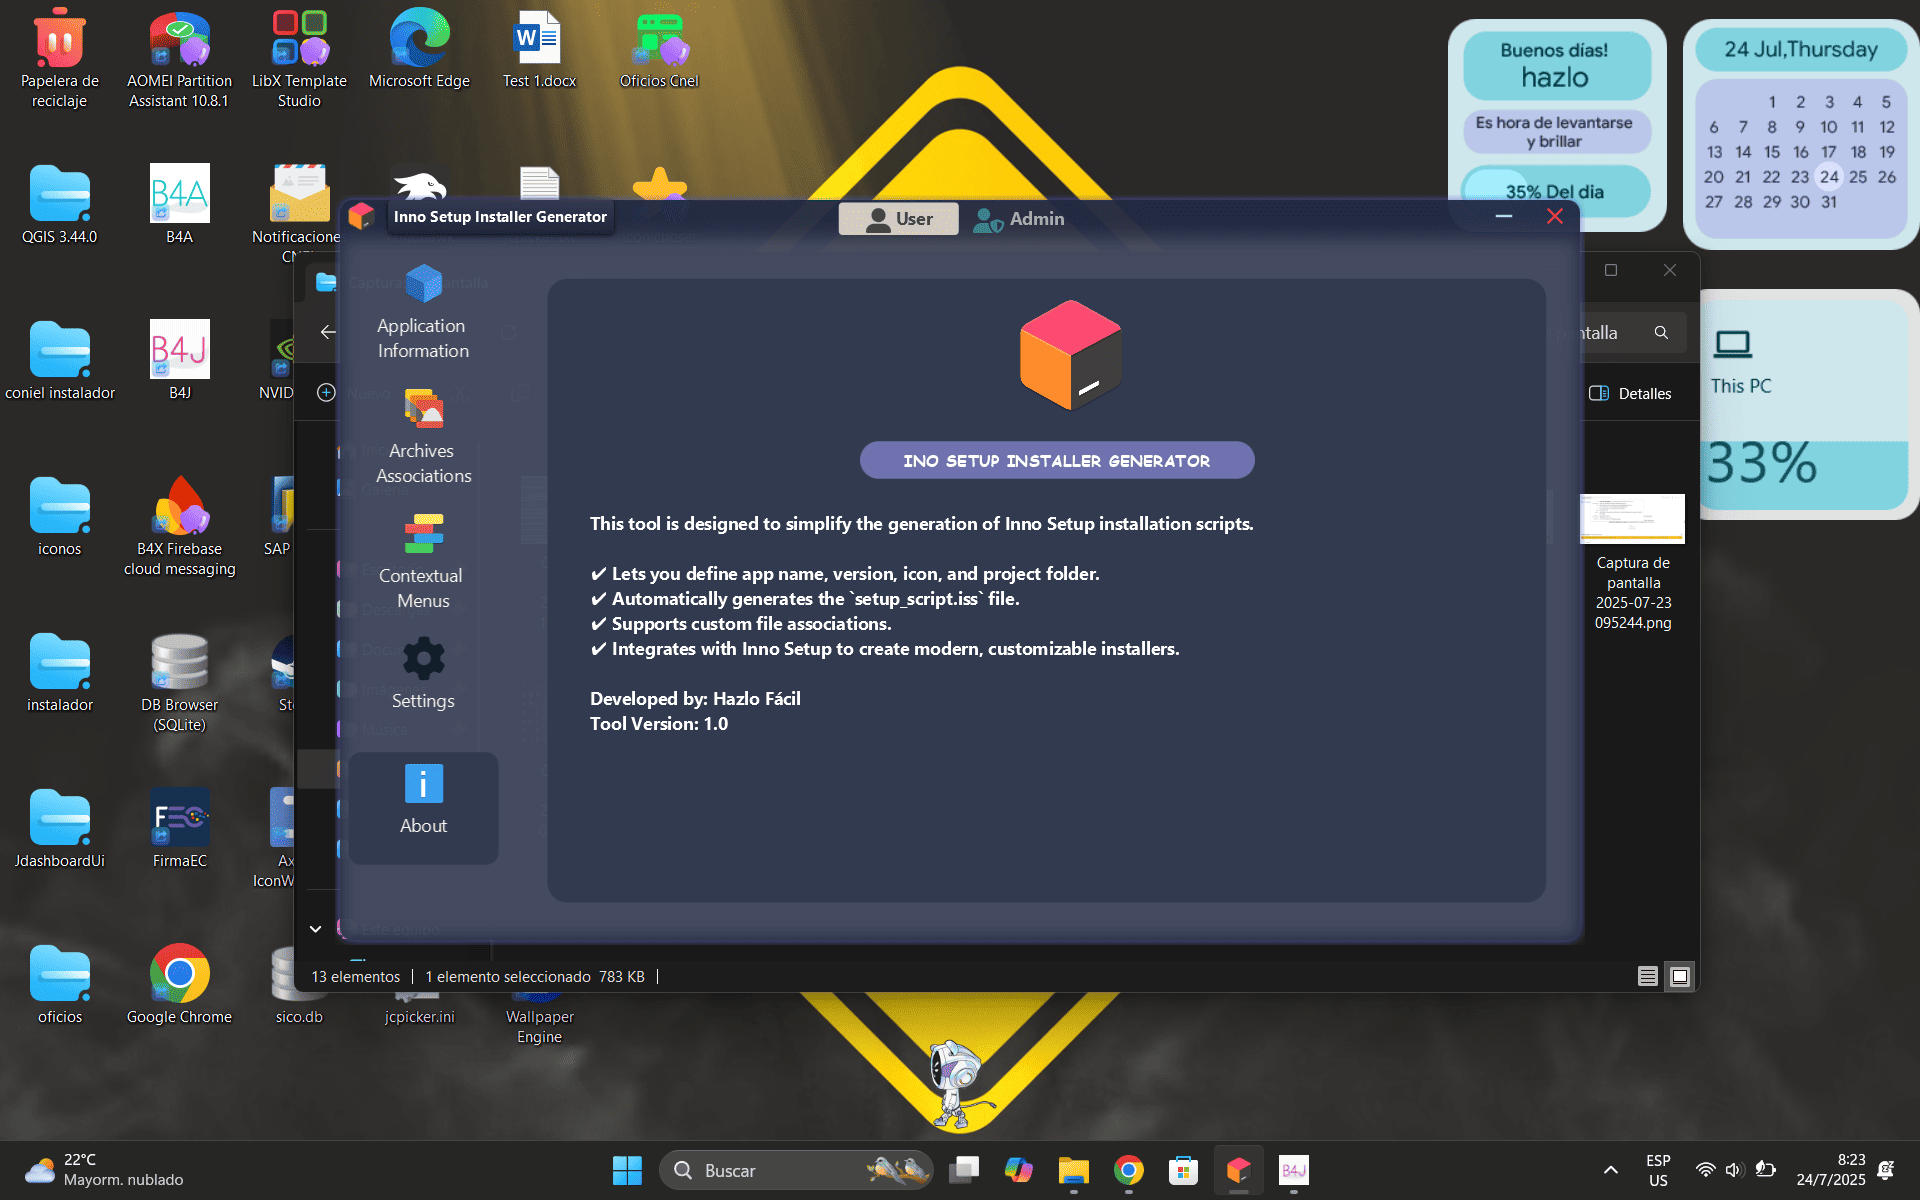Open Contextual Menus section

pyautogui.click(x=423, y=562)
